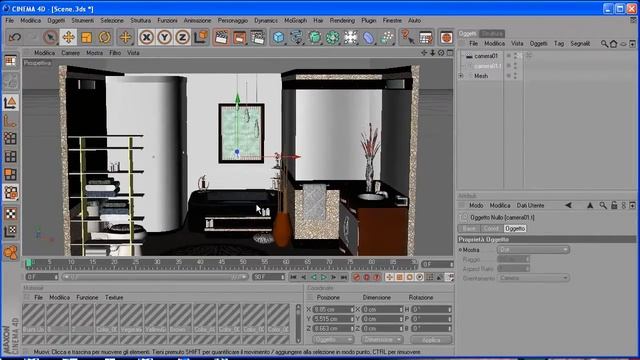640x360 pixels.
Task: Click the Render View clapperboard icon
Action: [x=221, y=37]
